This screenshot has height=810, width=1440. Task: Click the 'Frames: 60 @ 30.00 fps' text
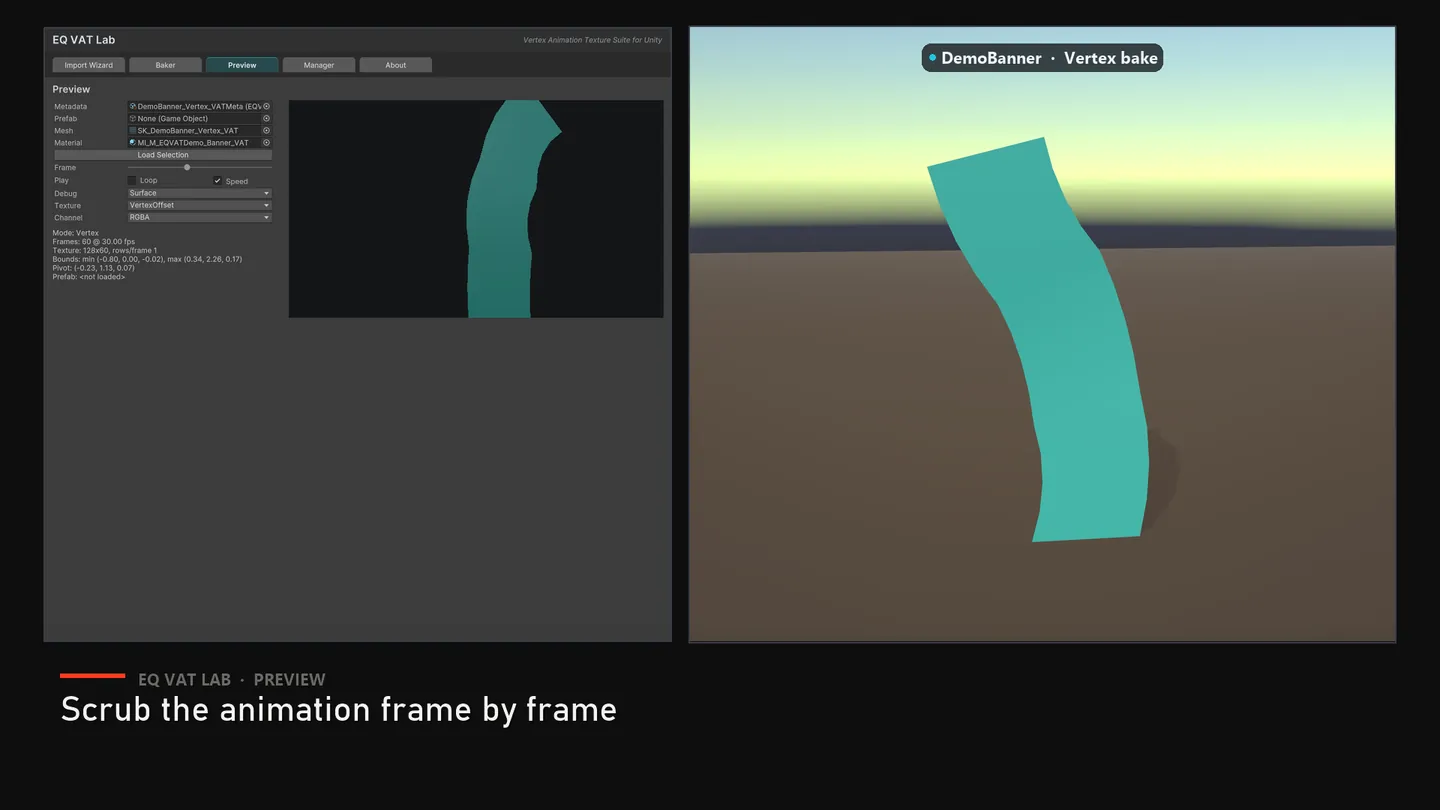pyautogui.click(x=94, y=242)
